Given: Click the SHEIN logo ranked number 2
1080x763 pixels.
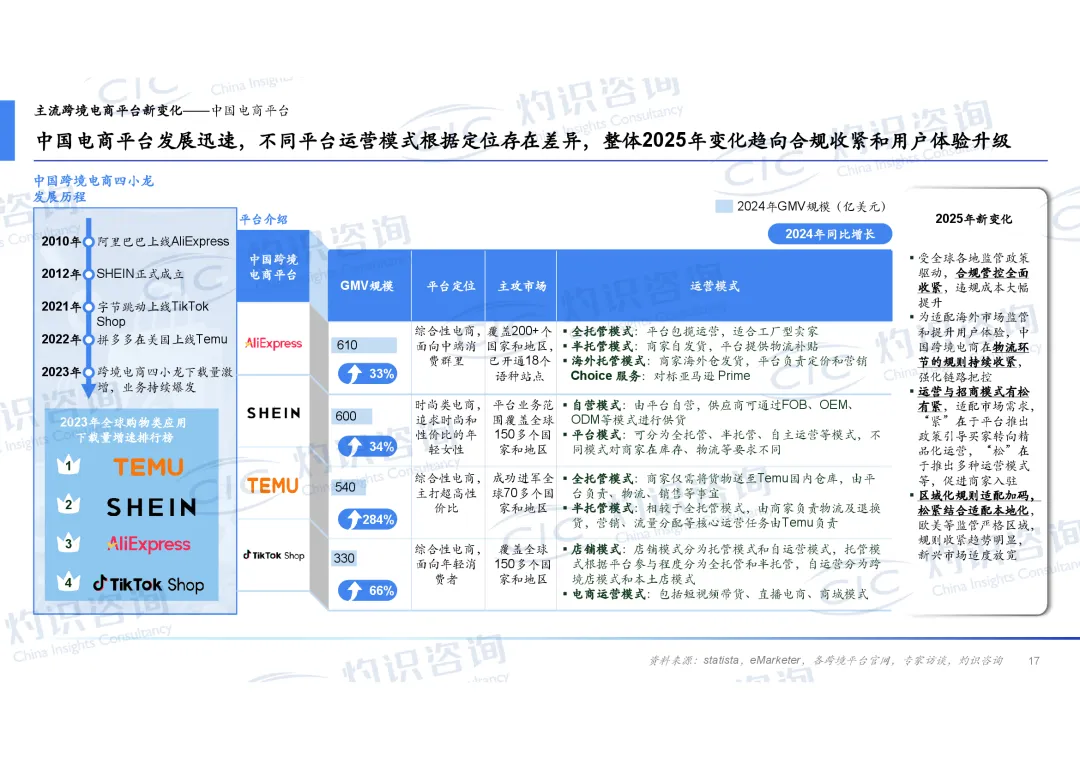Looking at the screenshot, I should [152, 508].
